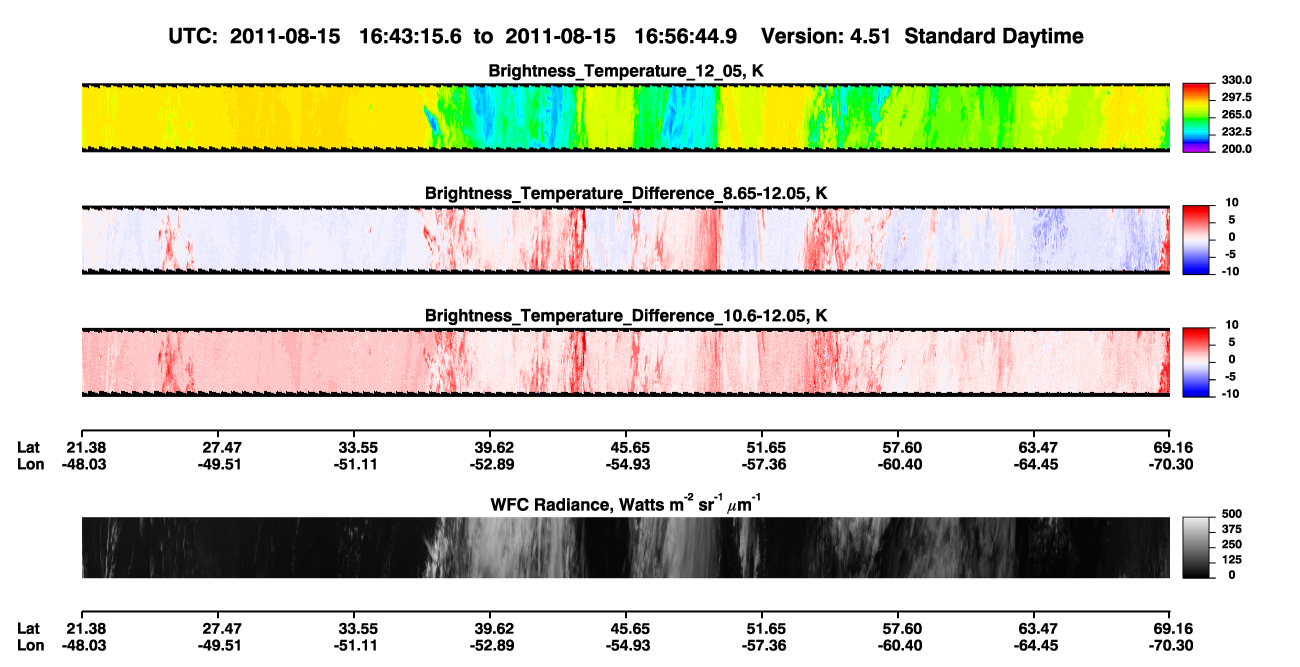Click "Lon" label on upper coordinate axis

[x=29, y=464]
